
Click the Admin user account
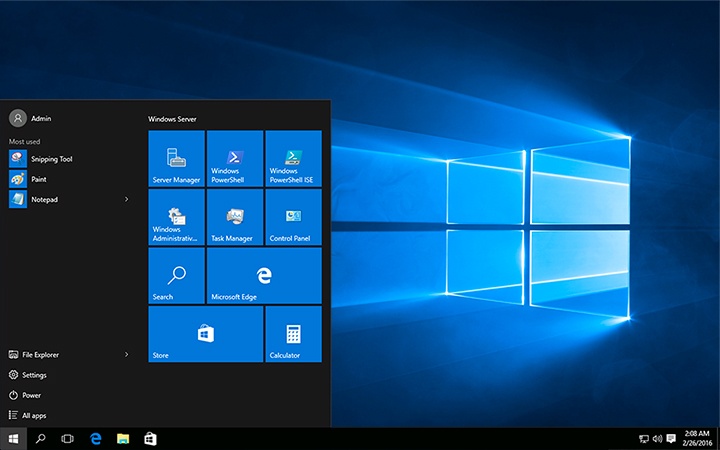pos(30,118)
